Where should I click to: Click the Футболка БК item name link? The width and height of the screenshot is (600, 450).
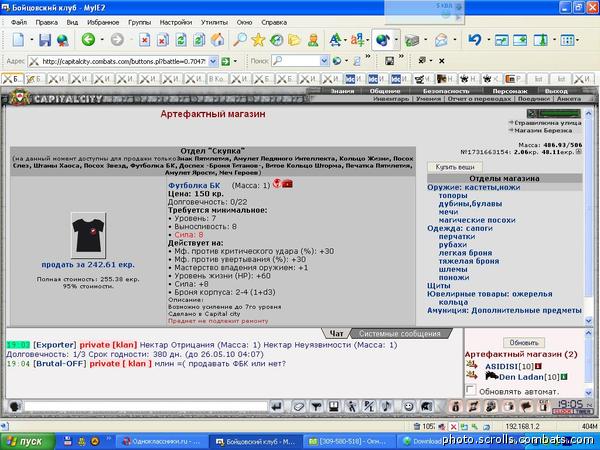coord(194,185)
